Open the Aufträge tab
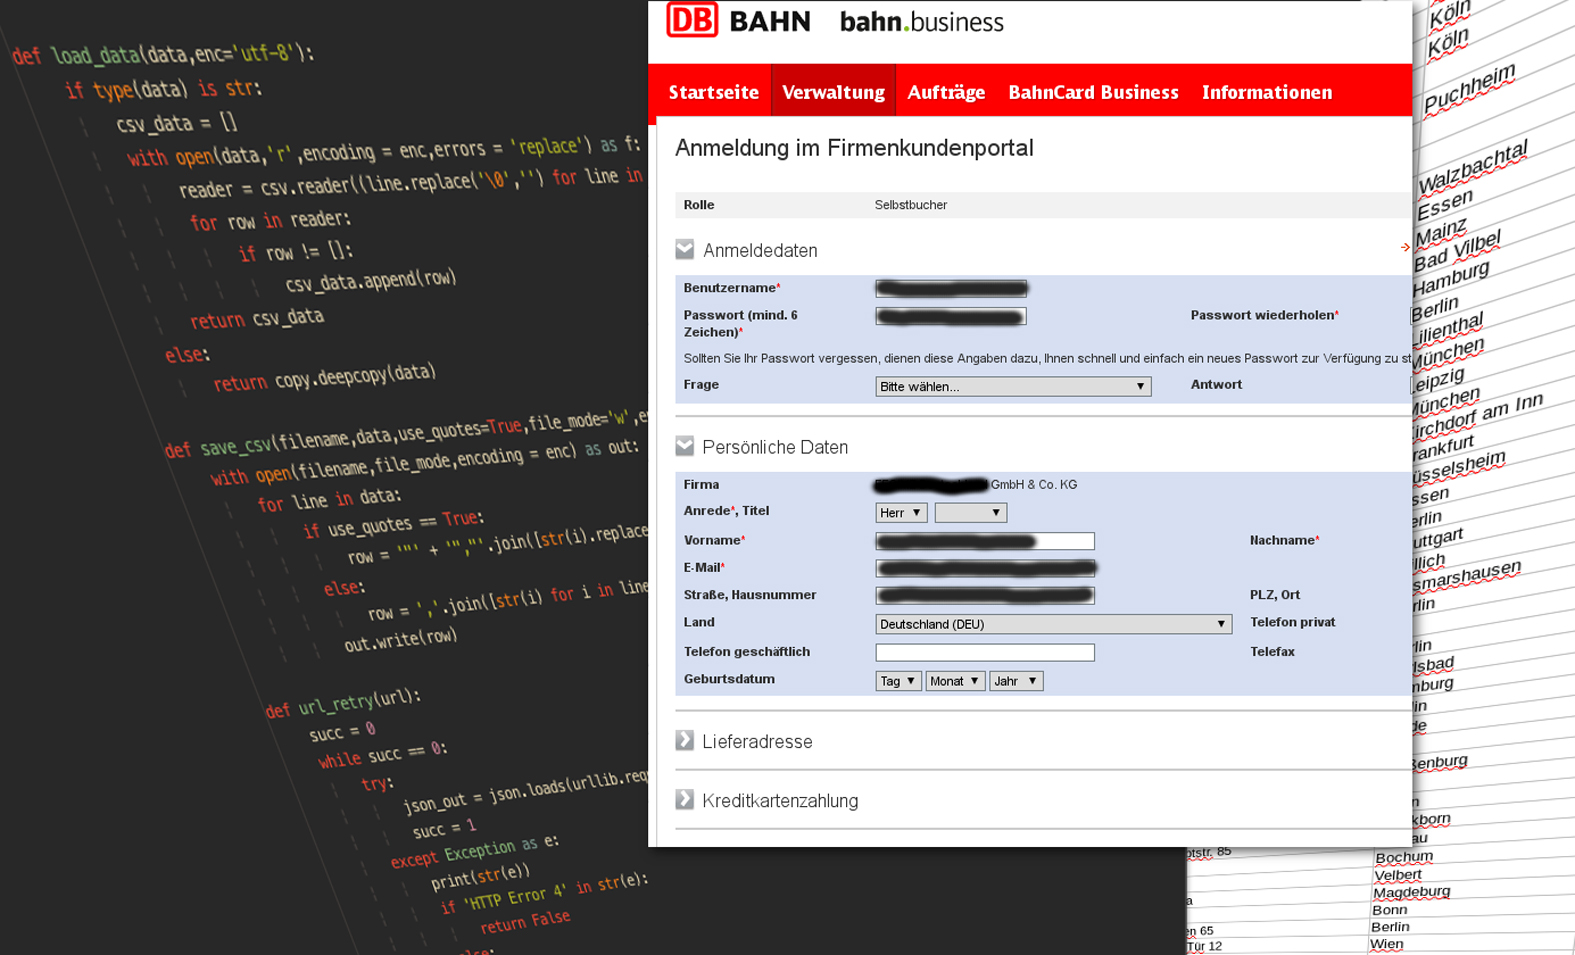The height and width of the screenshot is (955, 1575). pos(946,92)
